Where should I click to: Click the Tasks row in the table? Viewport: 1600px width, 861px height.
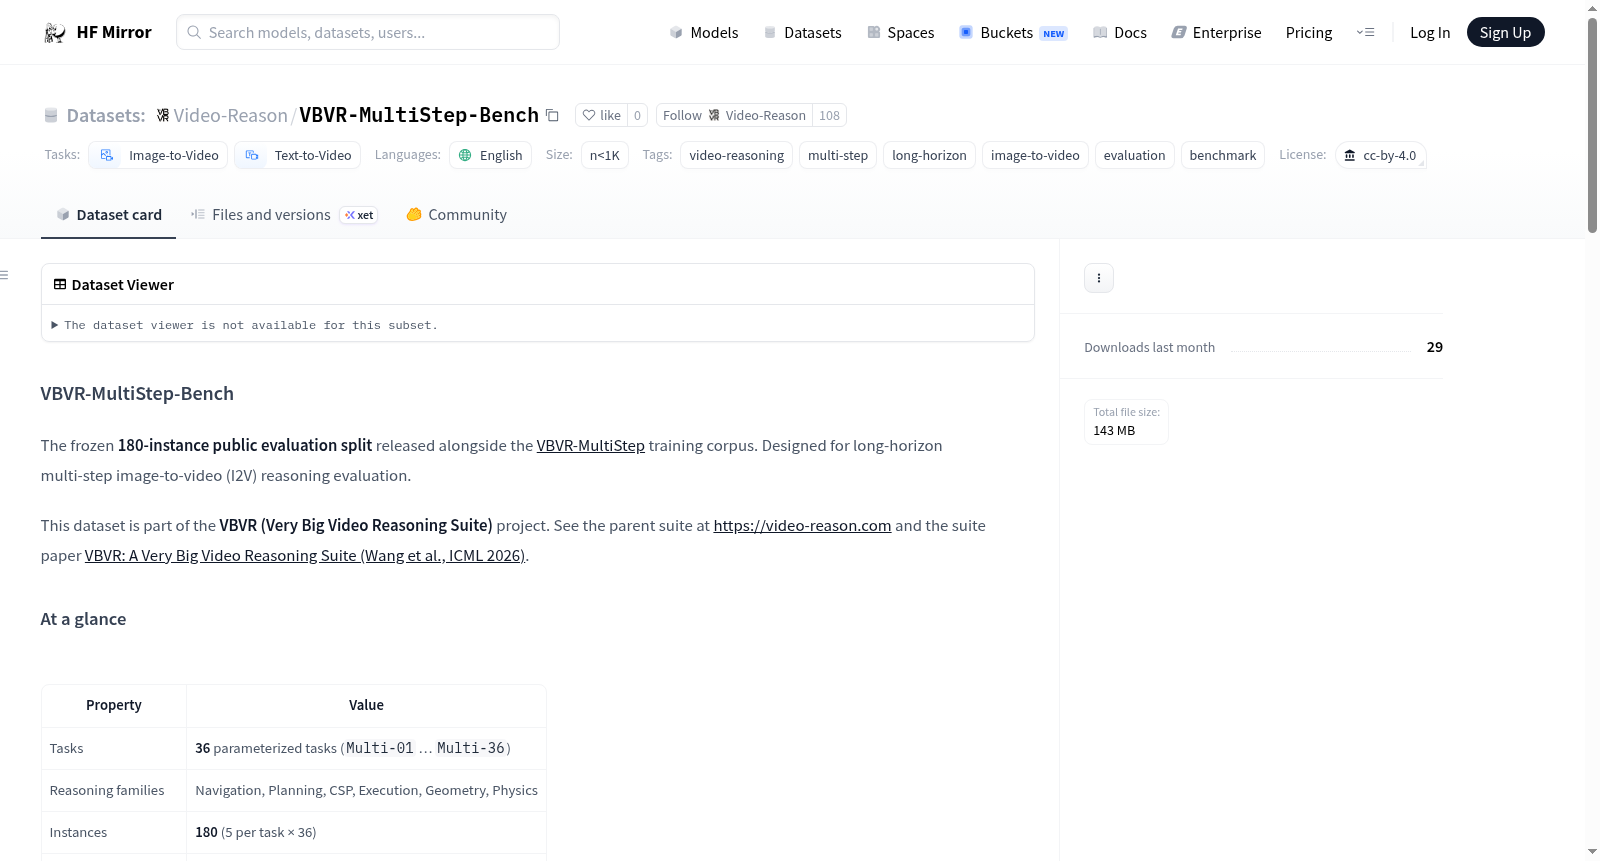tap(293, 748)
